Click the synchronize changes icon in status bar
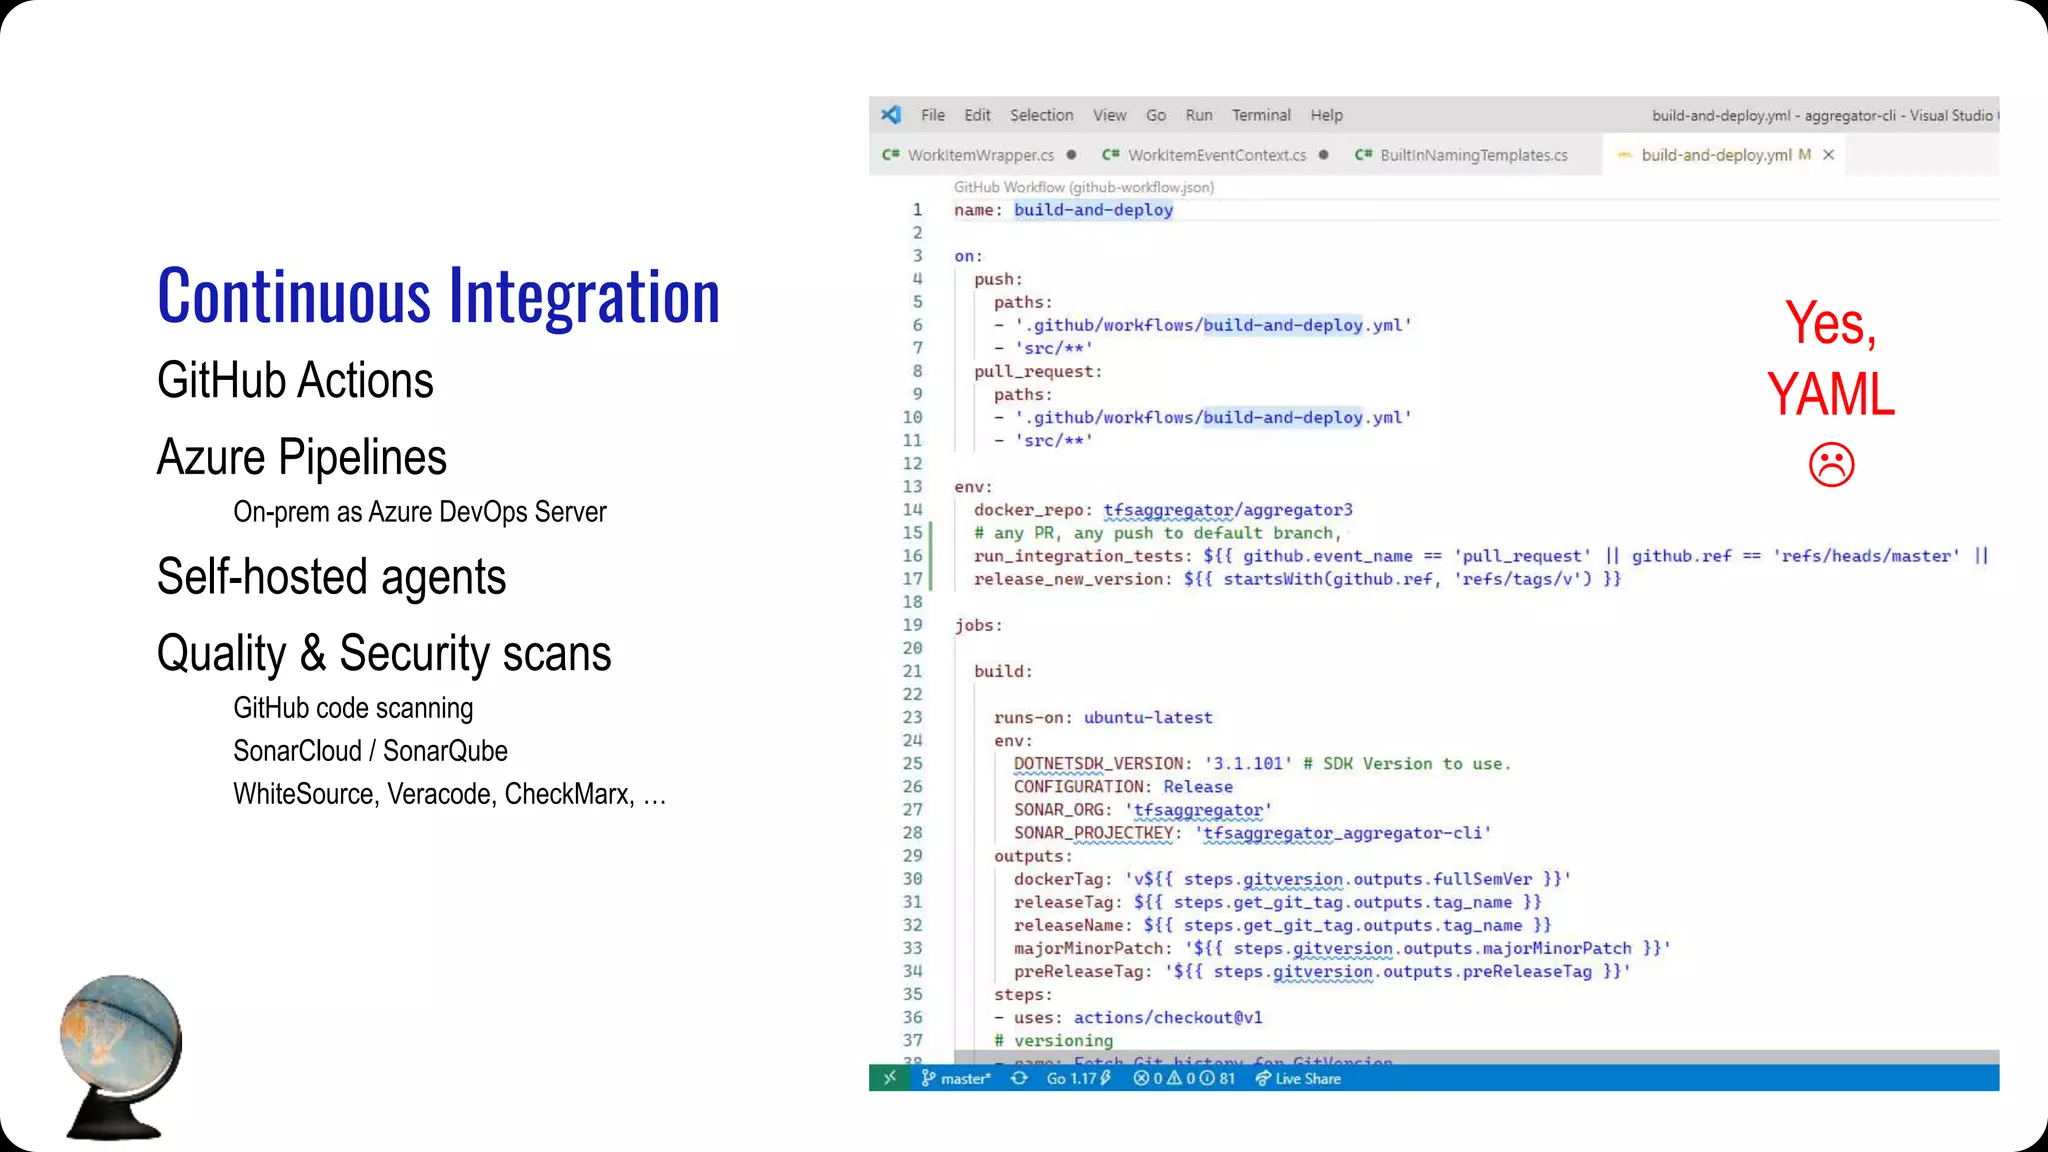This screenshot has width=2048, height=1152. (x=1019, y=1078)
